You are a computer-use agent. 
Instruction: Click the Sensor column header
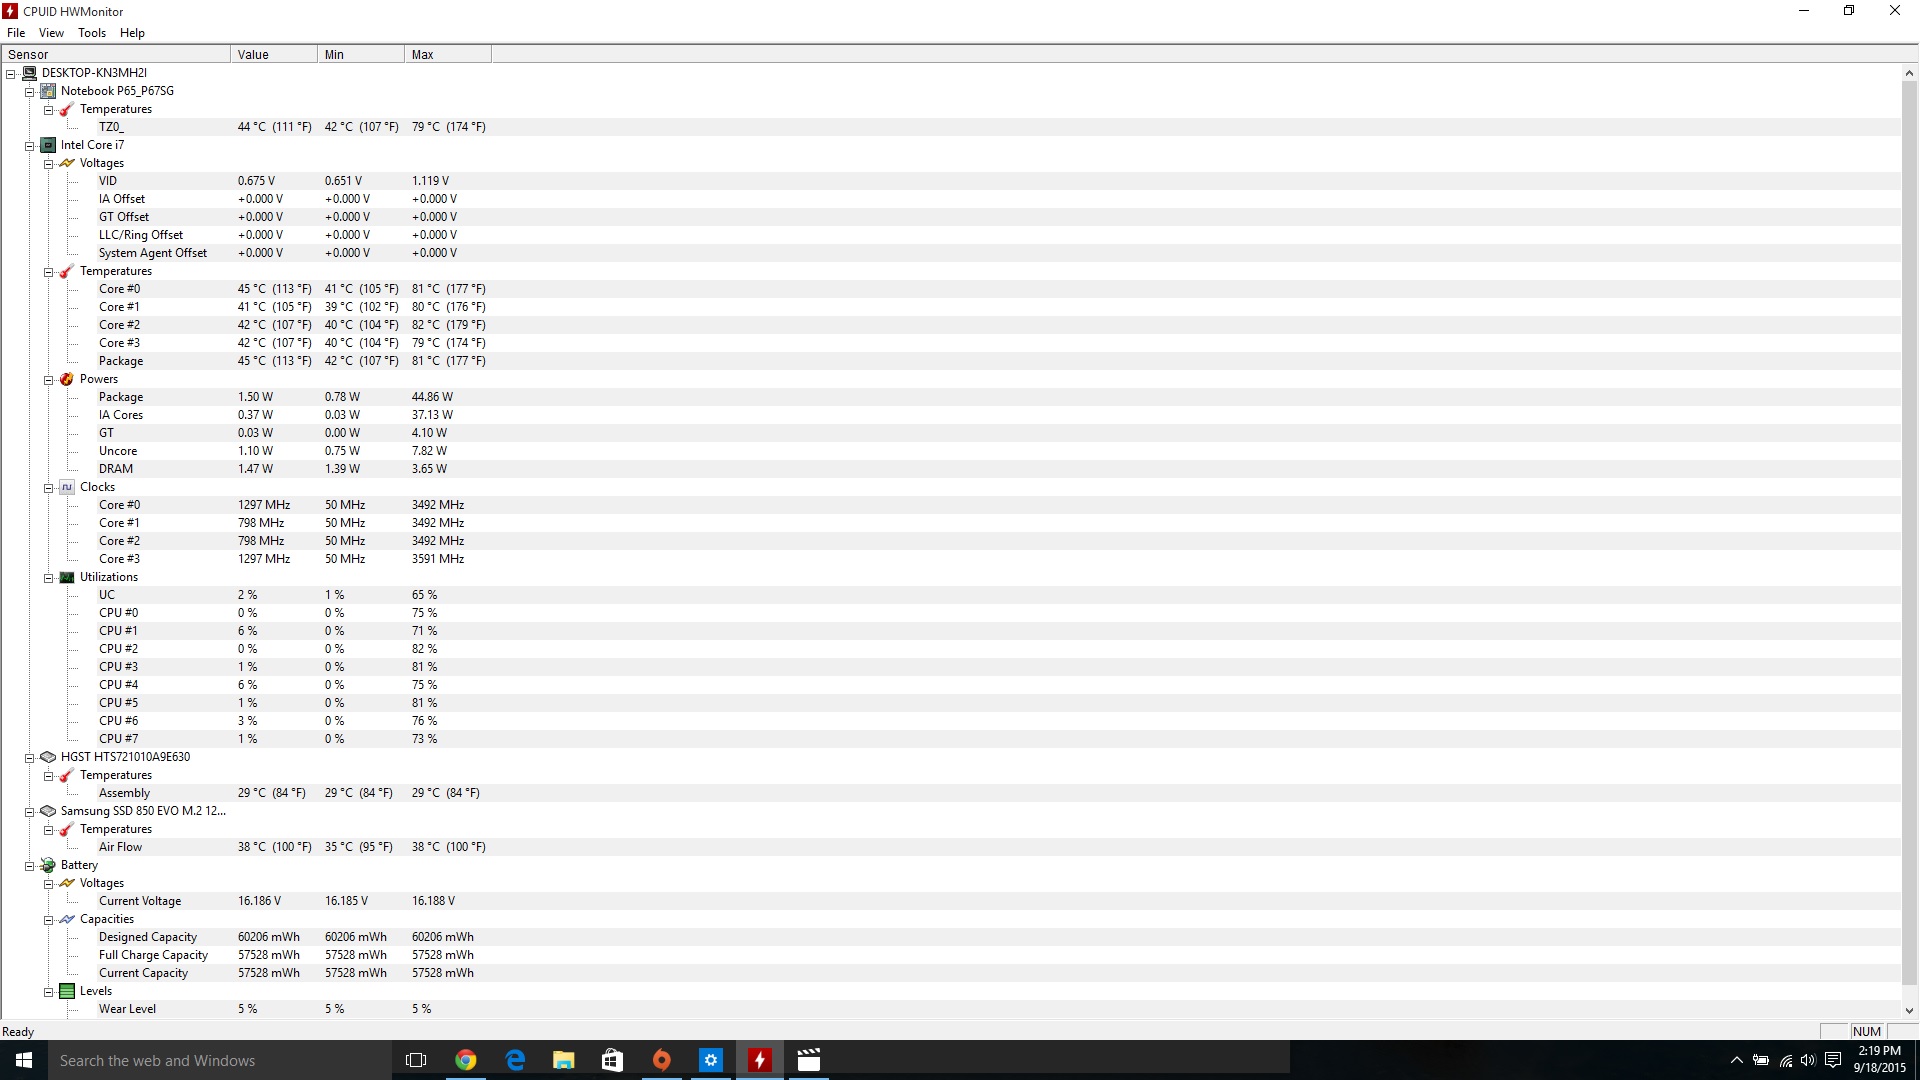pyautogui.click(x=116, y=55)
